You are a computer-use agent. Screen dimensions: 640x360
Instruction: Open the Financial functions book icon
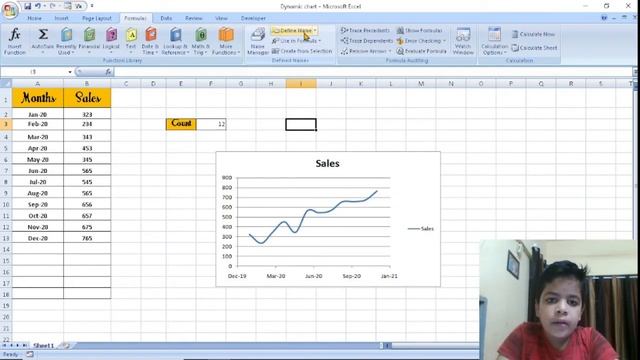89,35
